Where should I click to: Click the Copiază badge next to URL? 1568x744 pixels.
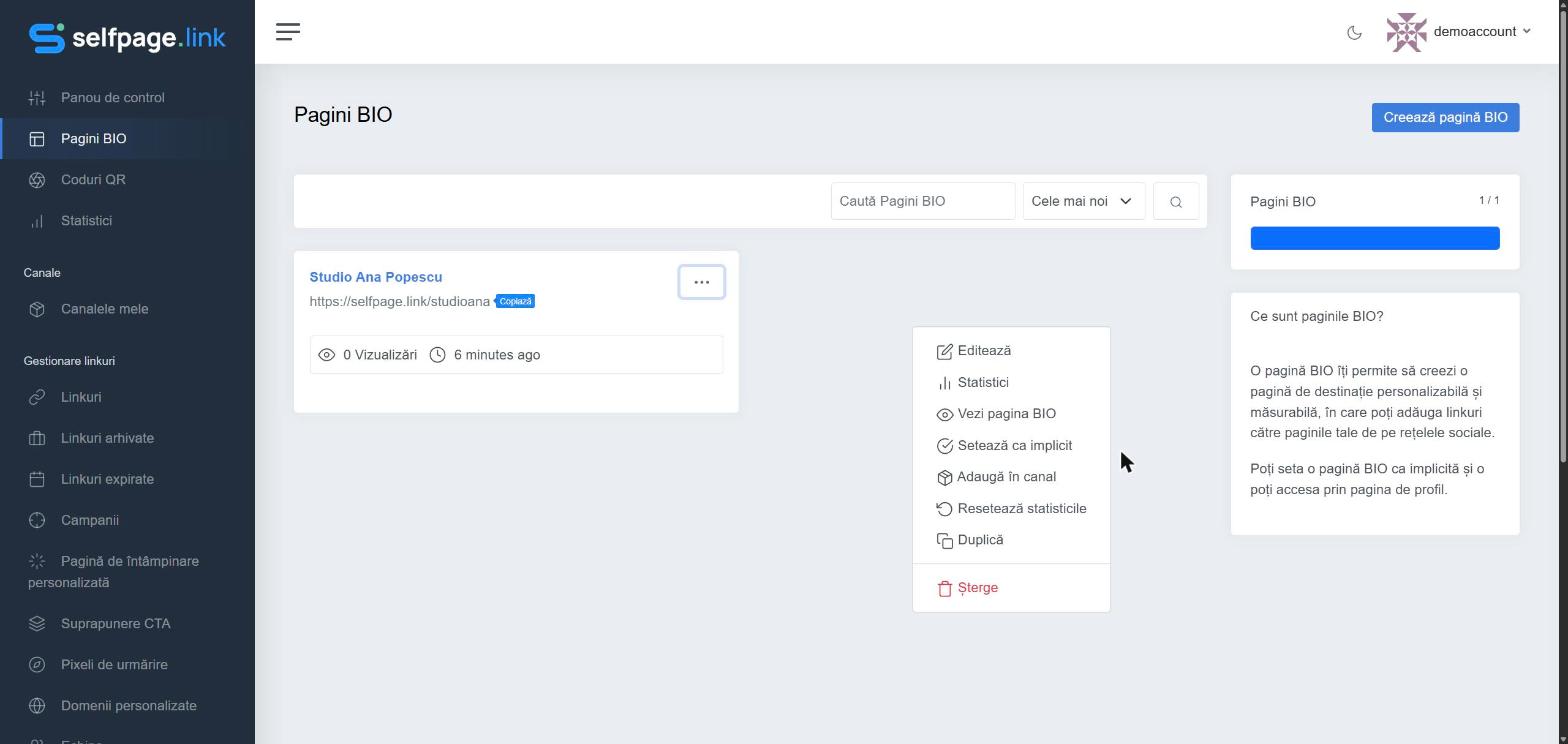click(x=516, y=301)
